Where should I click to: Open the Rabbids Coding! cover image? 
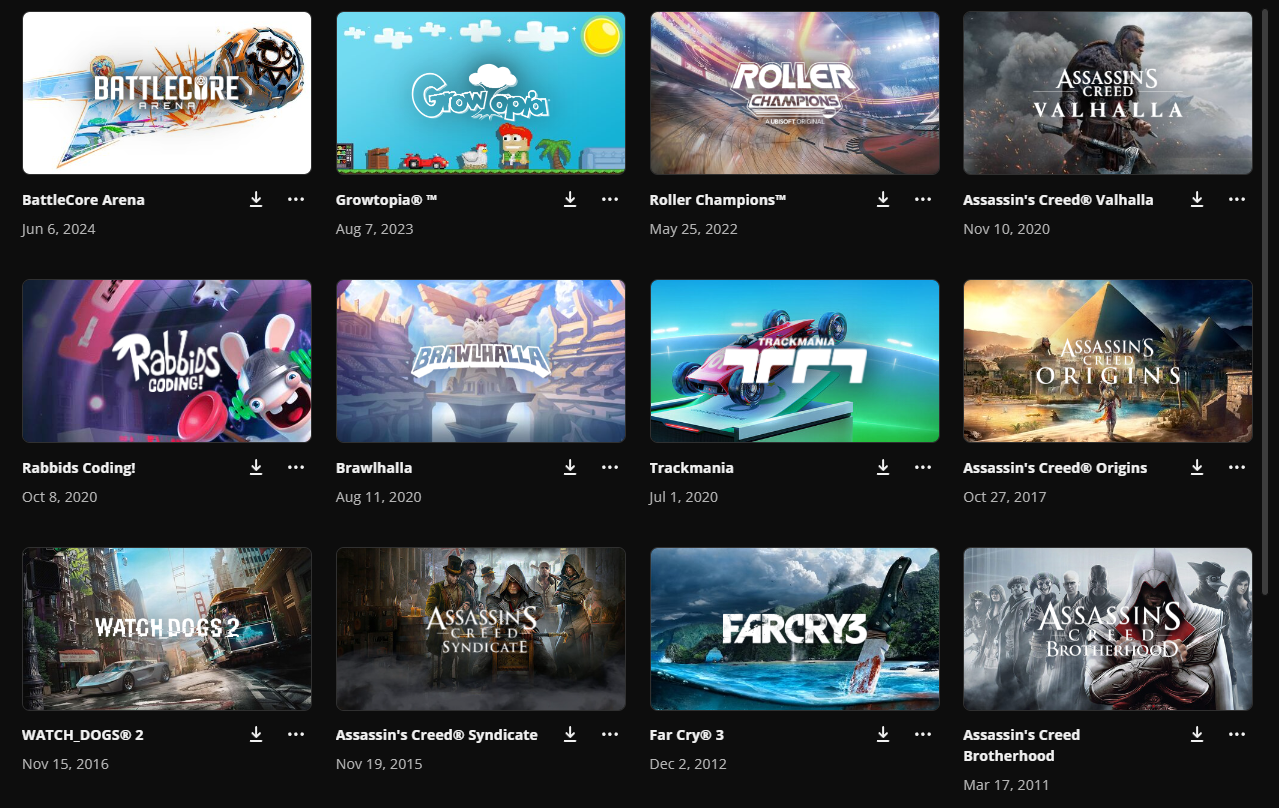click(167, 361)
